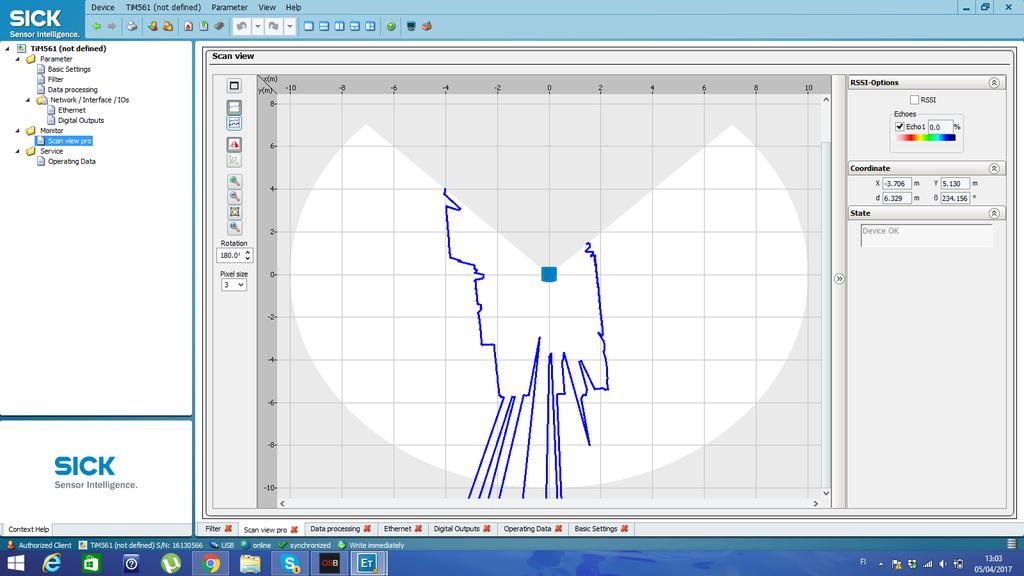Switch to horizontally split layout
This screenshot has width=1024, height=576.
(x=324, y=26)
